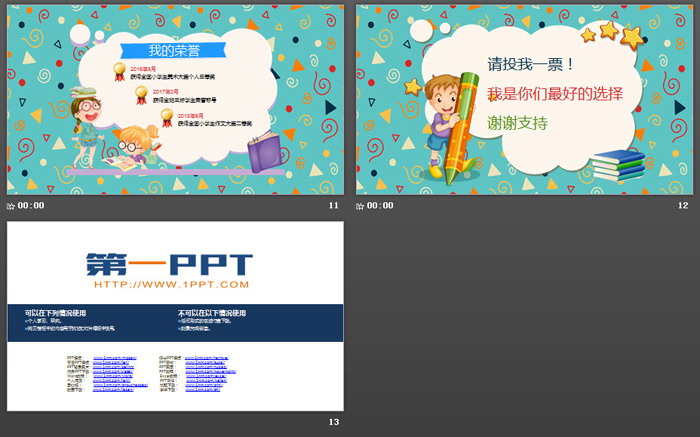
Task: Select the slide 13 thumbnail with 第一PPT logo
Action: tap(175, 315)
